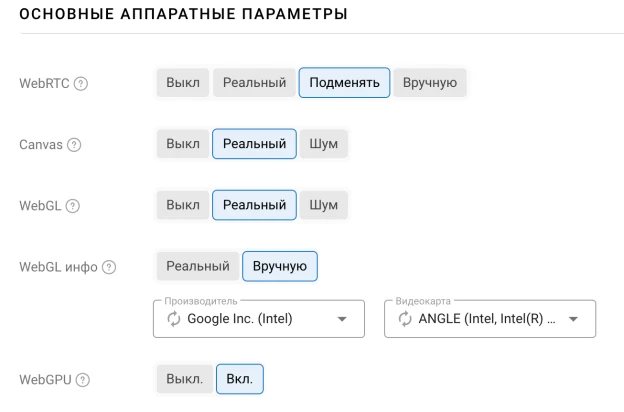
Task: Click the WebGPU help question-mark icon
Action: pos(83,380)
